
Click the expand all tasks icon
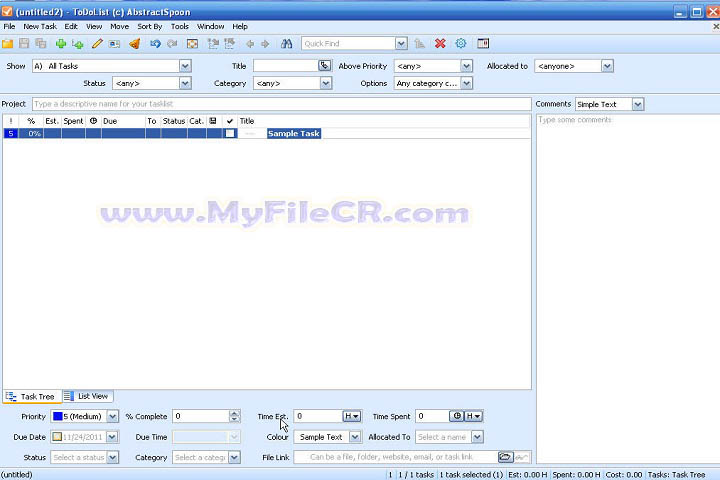point(213,44)
